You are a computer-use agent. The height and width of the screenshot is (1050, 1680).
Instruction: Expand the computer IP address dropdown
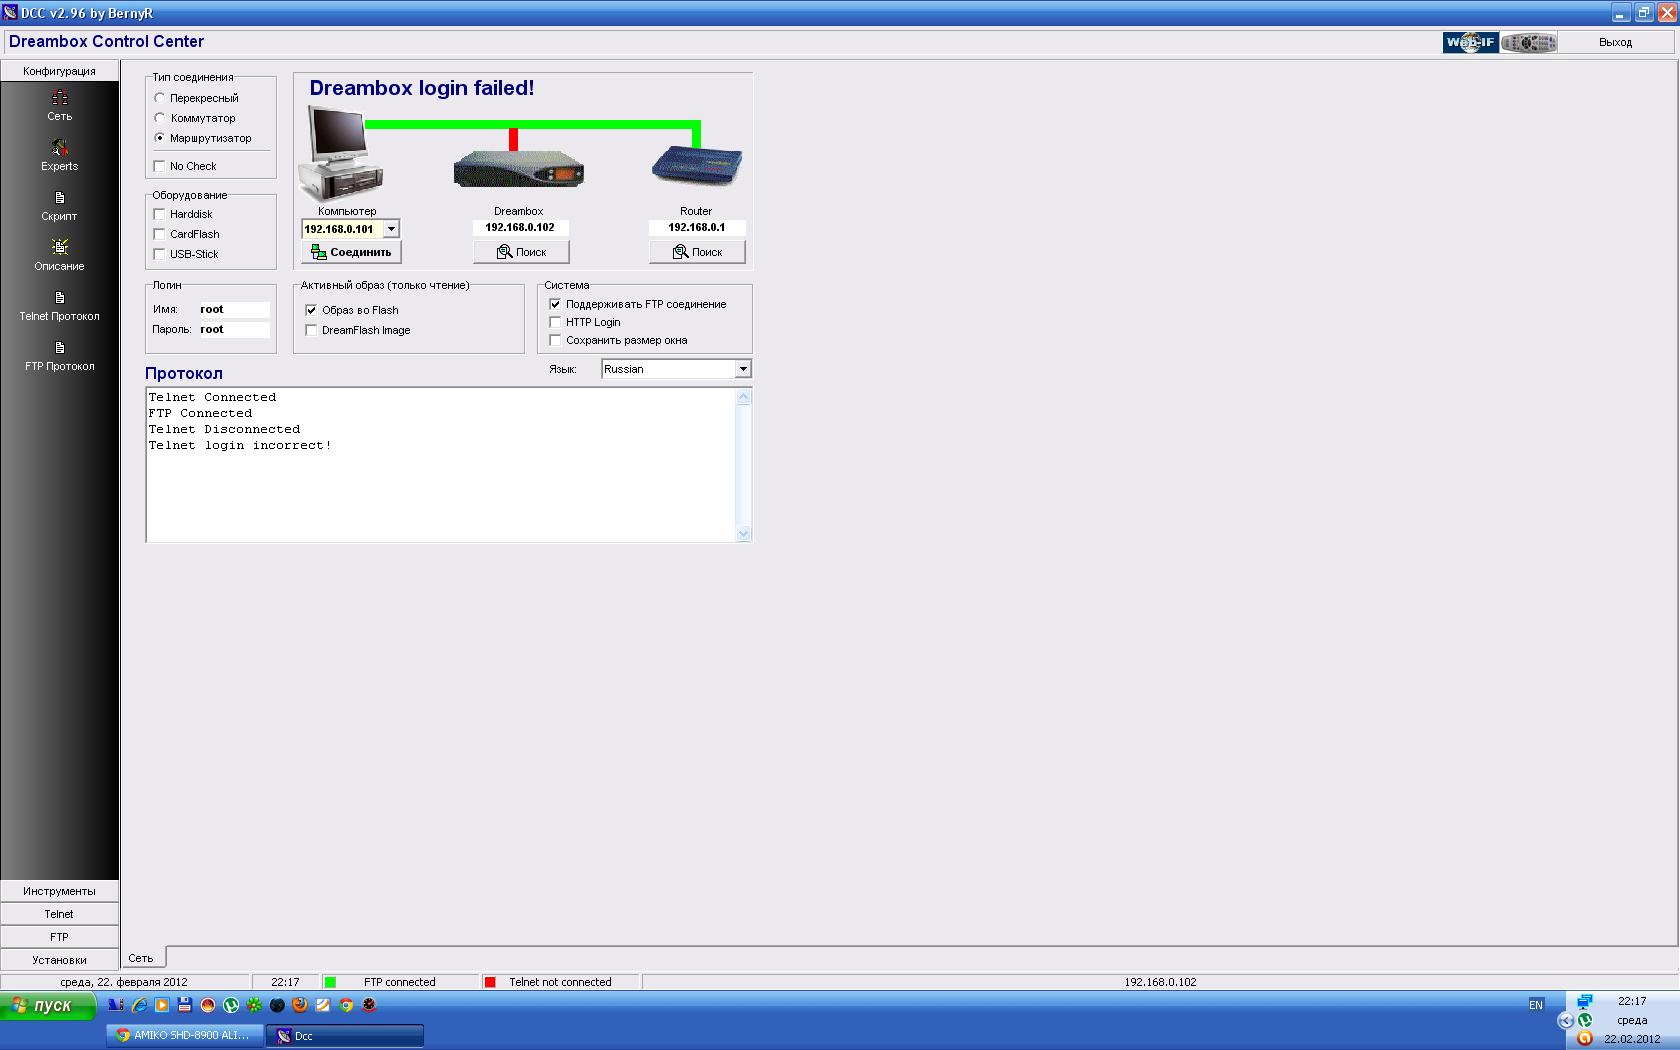391,229
